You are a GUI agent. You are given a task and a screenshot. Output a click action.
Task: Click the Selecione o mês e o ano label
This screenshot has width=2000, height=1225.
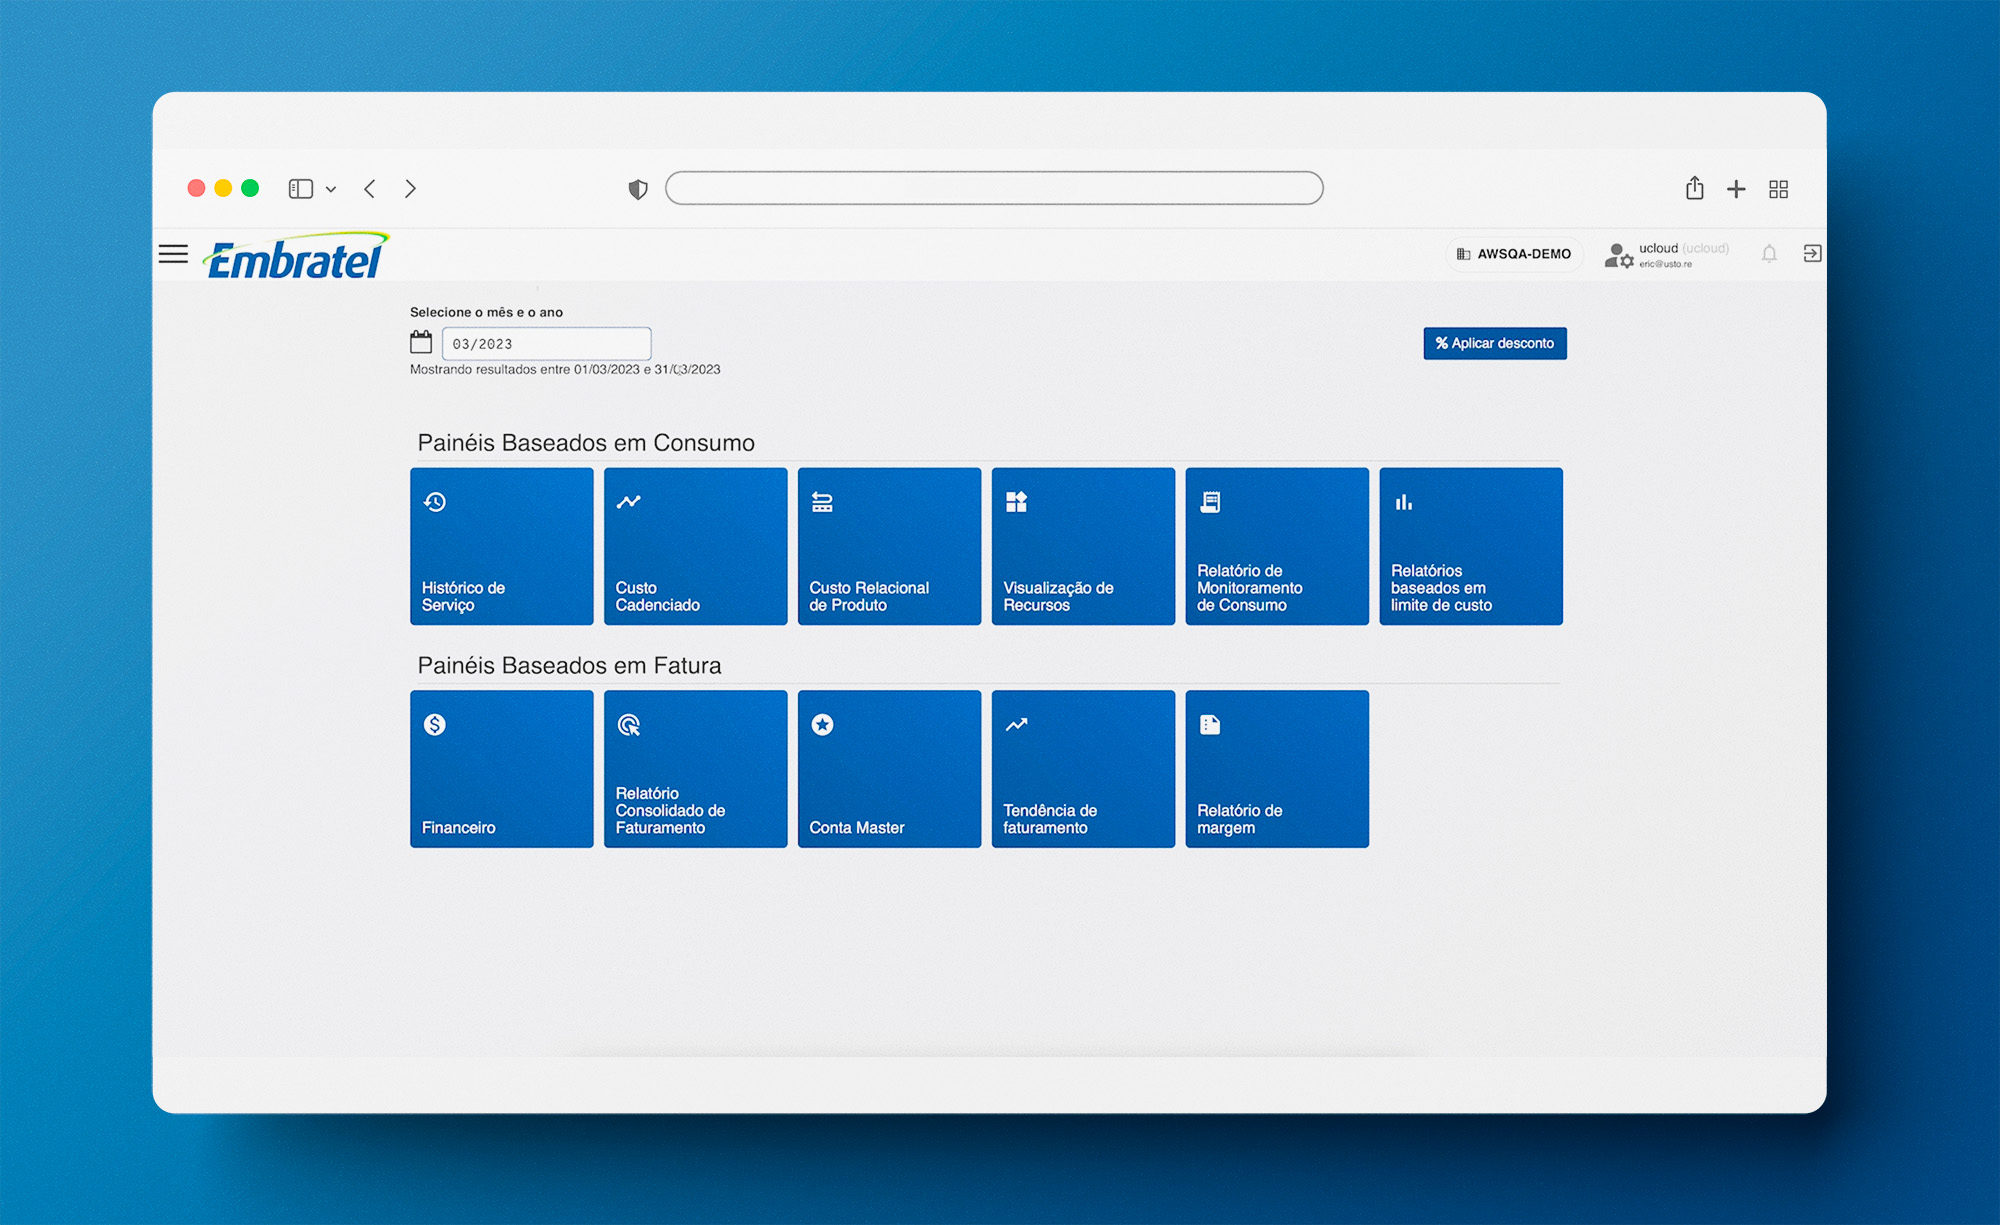tap(486, 312)
